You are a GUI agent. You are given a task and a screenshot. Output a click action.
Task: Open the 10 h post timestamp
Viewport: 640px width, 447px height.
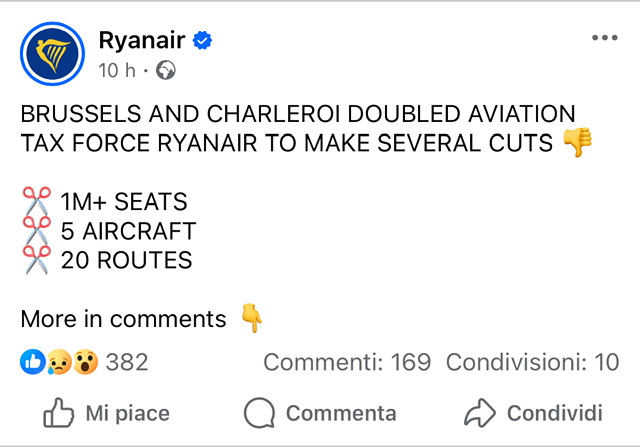tap(116, 70)
